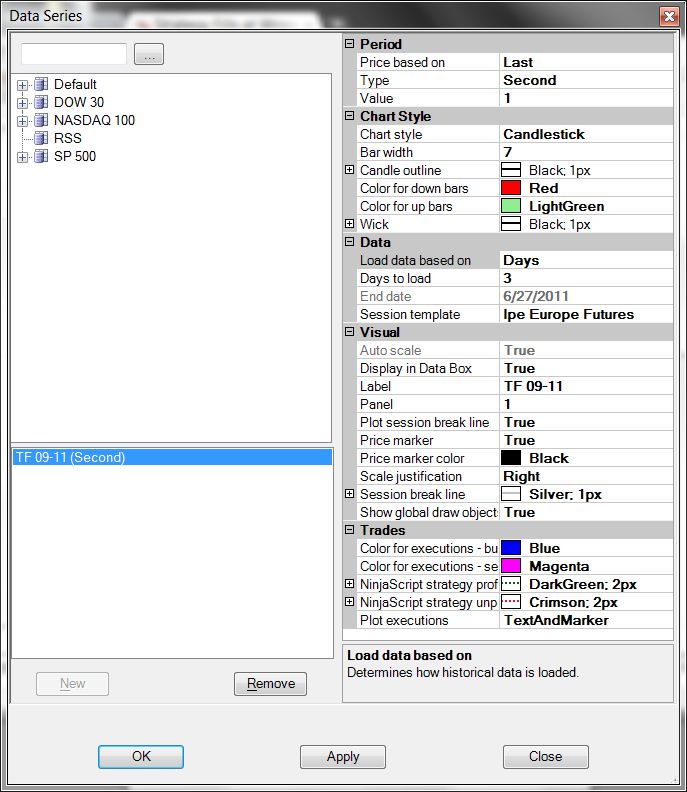Change the period Type value Second
The width and height of the screenshot is (687, 792).
pyautogui.click(x=586, y=80)
